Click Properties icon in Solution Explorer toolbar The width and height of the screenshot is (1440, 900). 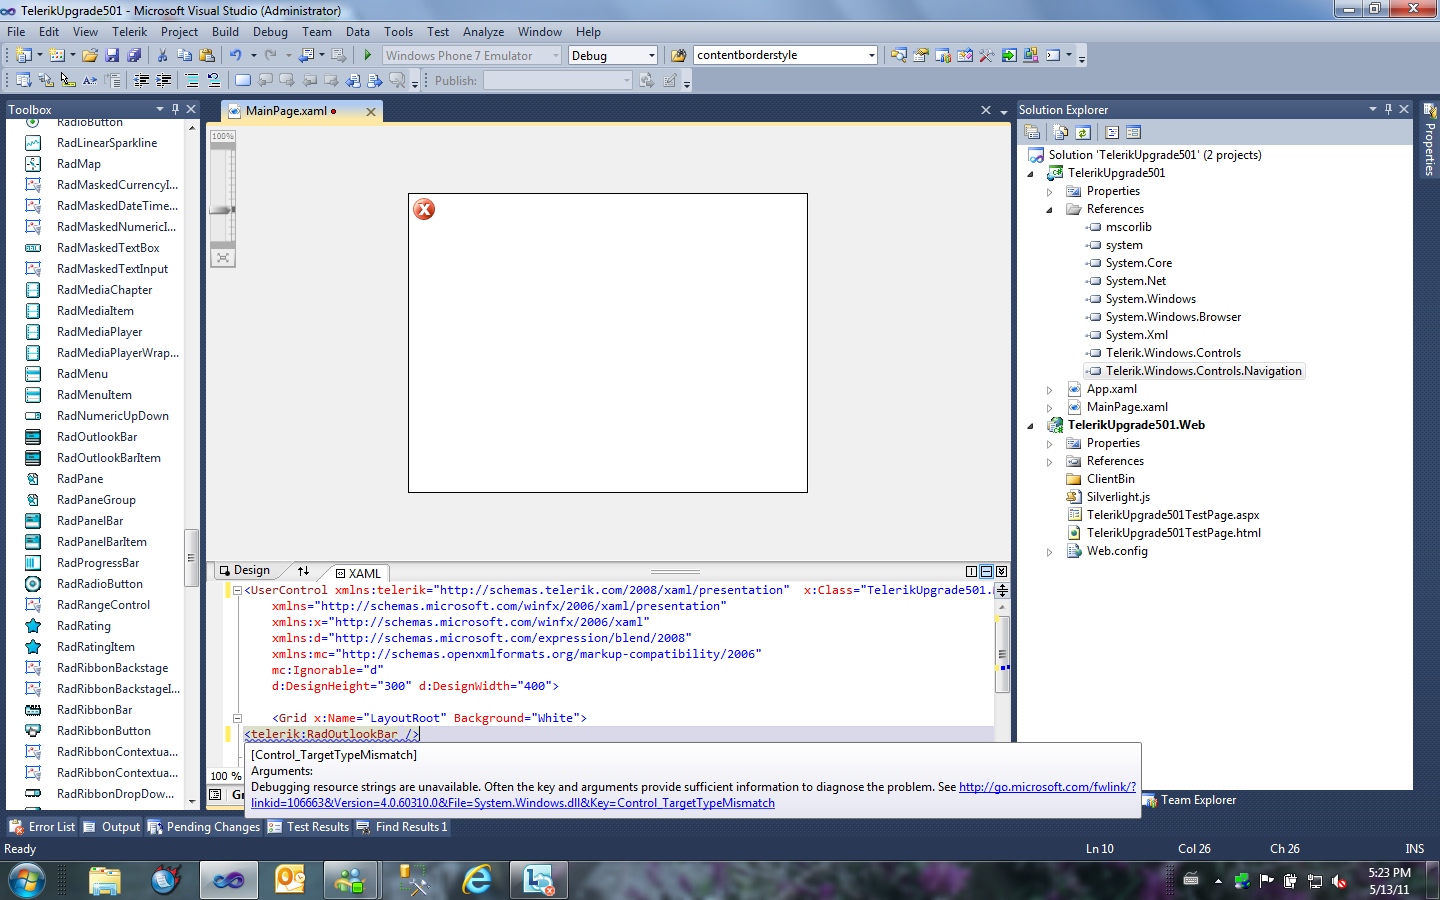(x=1032, y=132)
